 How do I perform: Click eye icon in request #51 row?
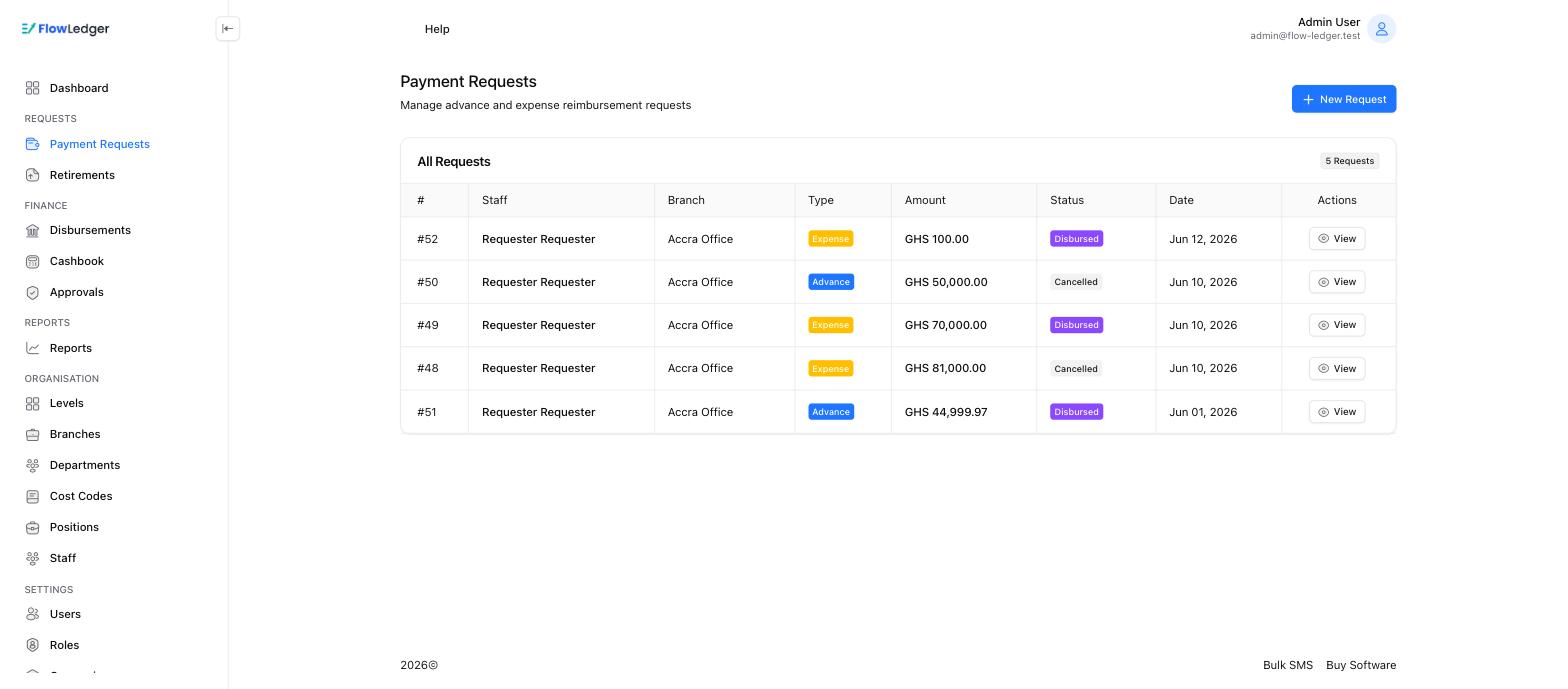tap(1324, 412)
